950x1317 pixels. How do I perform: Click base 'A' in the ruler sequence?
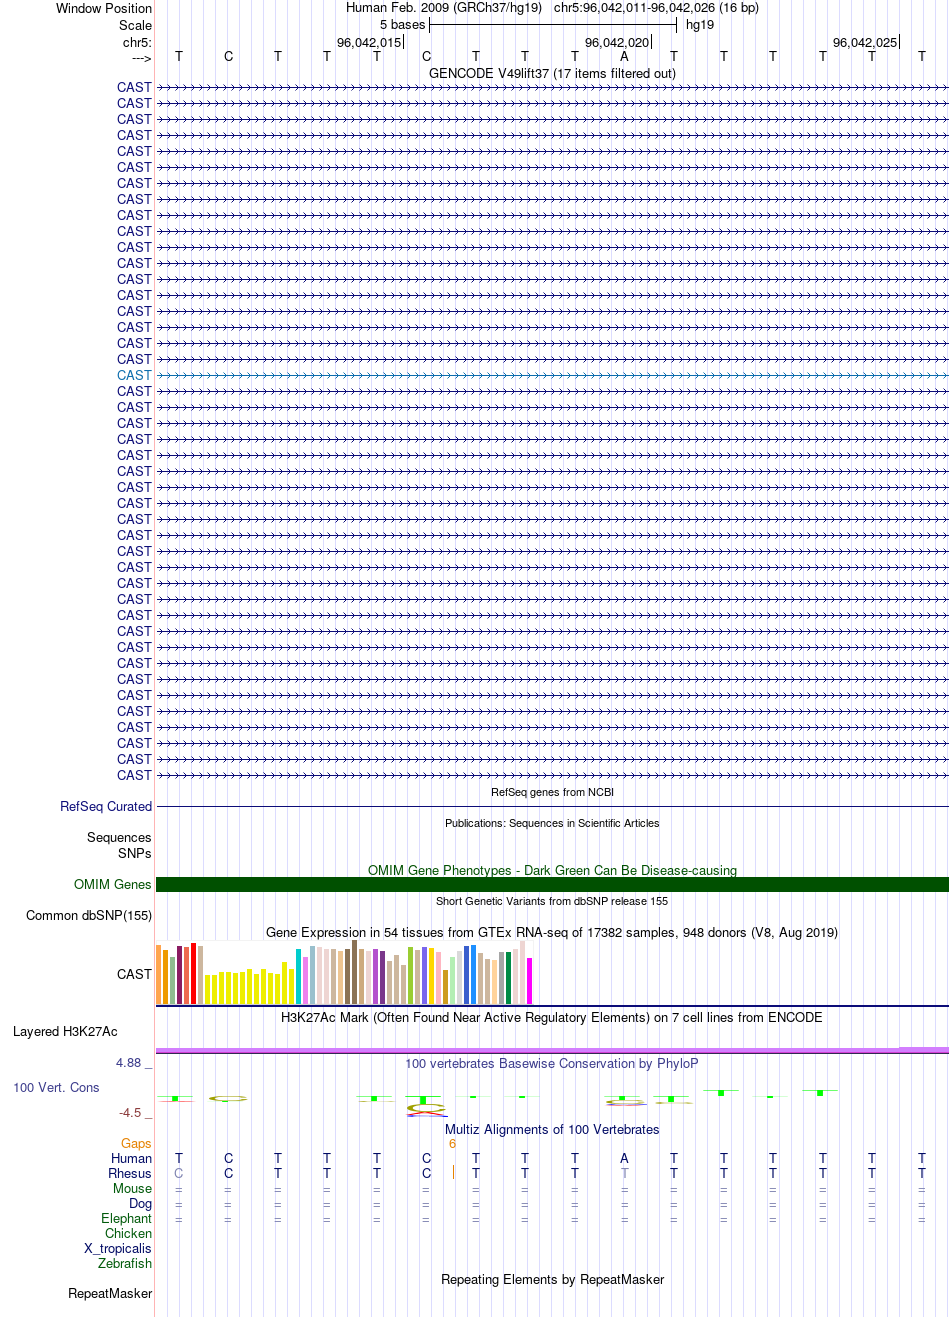[624, 57]
